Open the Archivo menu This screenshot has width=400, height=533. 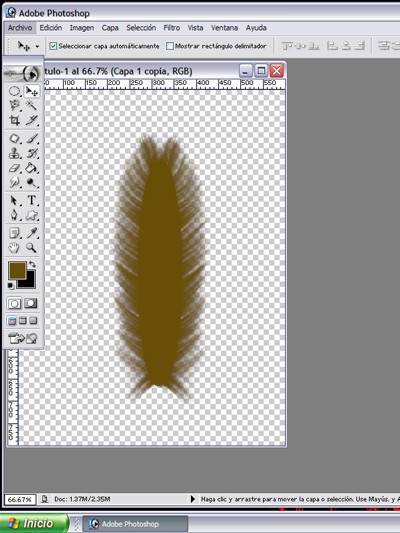(20, 28)
